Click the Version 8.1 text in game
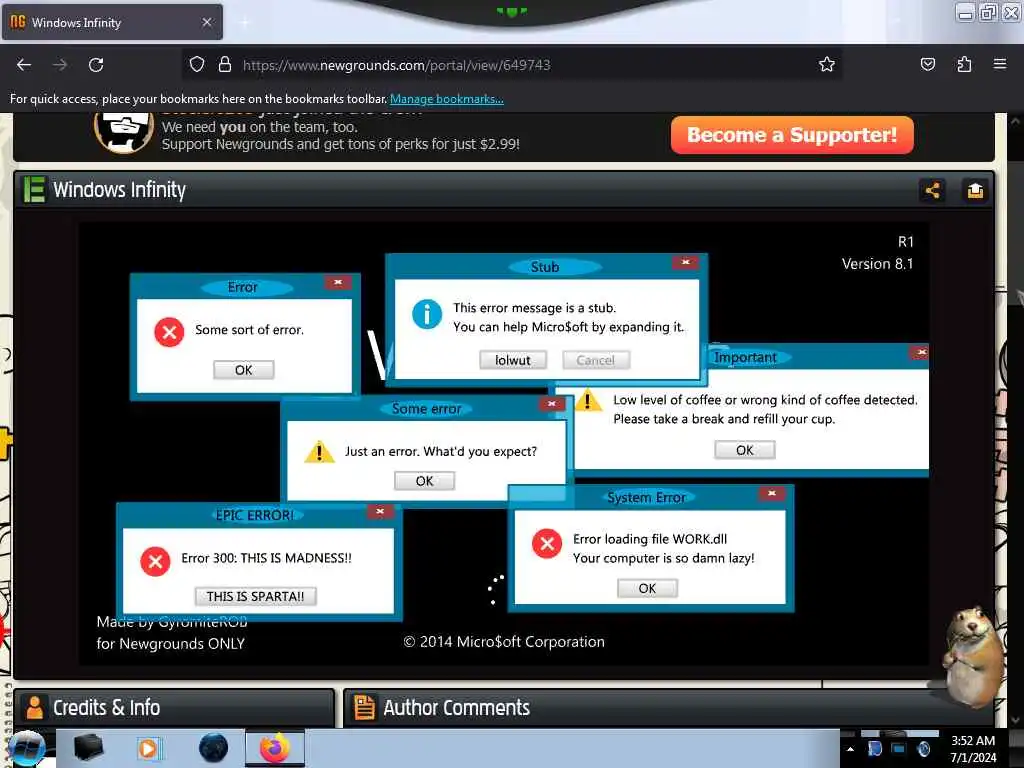The height and width of the screenshot is (768, 1024). point(877,264)
